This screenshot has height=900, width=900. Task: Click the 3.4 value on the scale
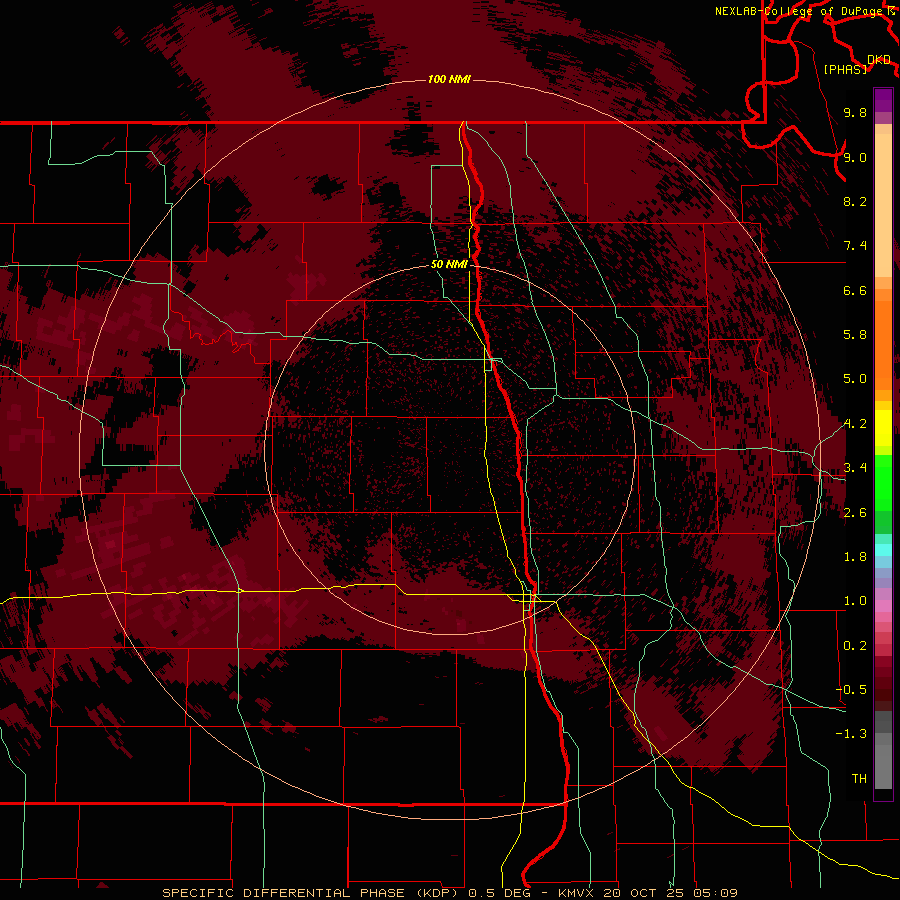click(x=855, y=468)
